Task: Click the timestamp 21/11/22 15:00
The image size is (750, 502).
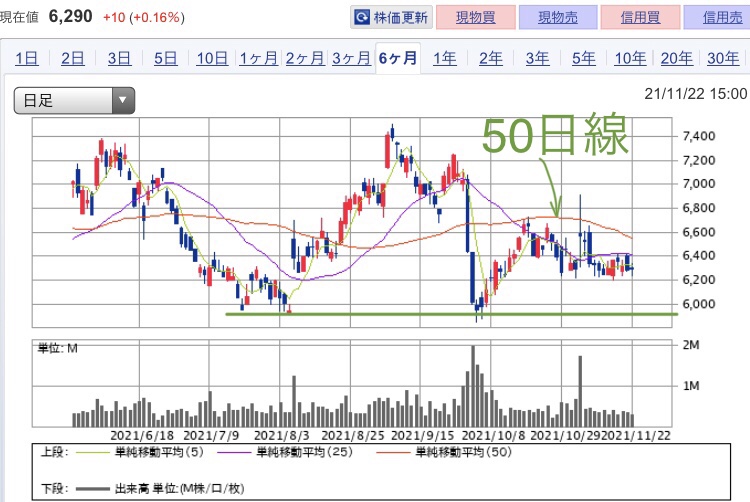Action: [x=695, y=94]
